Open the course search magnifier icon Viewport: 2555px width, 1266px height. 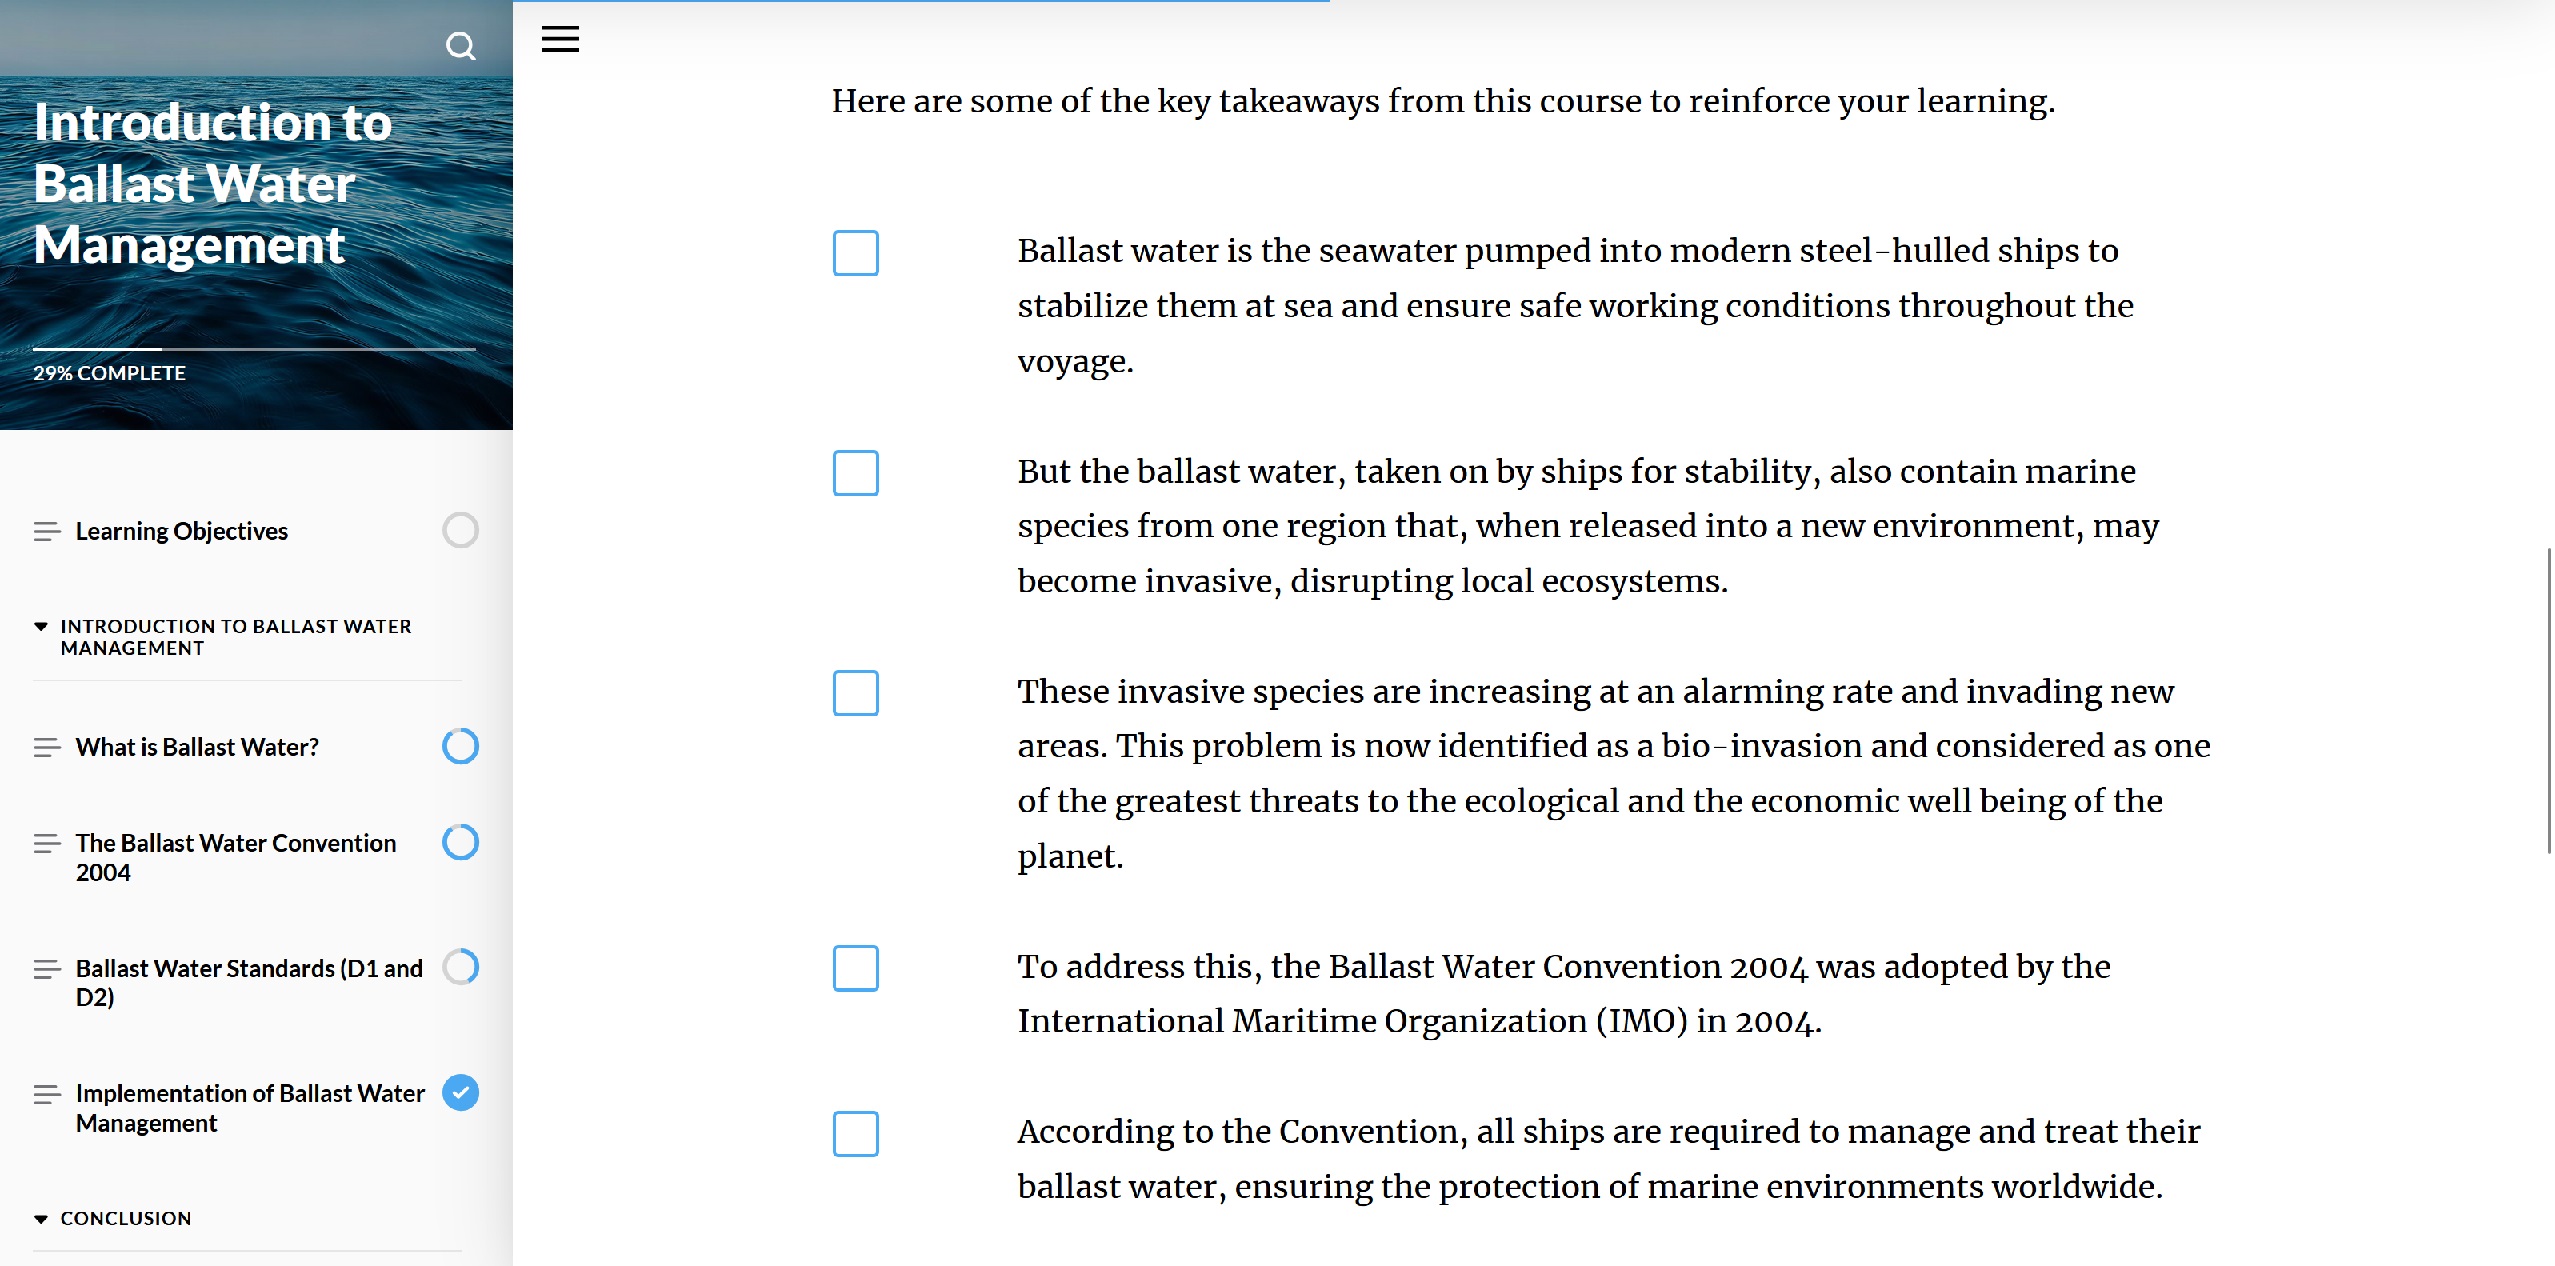tap(460, 46)
